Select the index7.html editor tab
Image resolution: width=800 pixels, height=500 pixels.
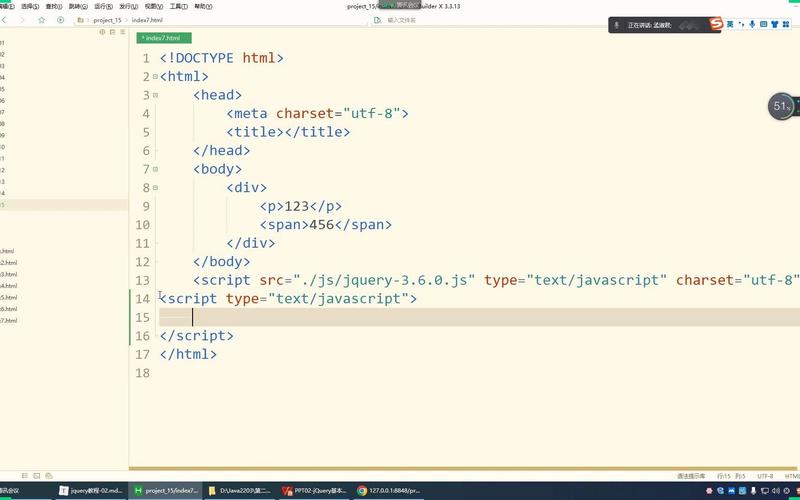164,38
